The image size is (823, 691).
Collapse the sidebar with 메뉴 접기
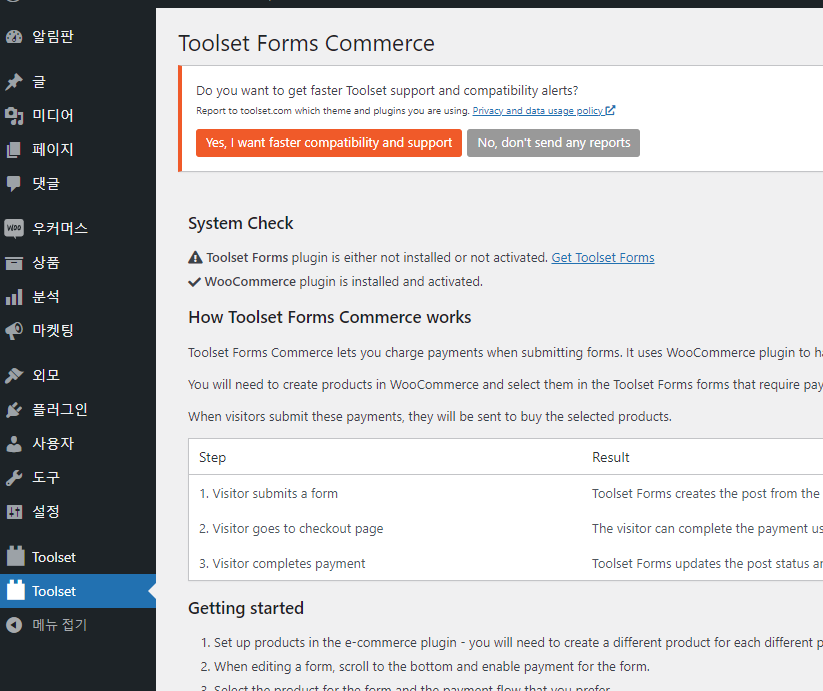[x=78, y=625]
